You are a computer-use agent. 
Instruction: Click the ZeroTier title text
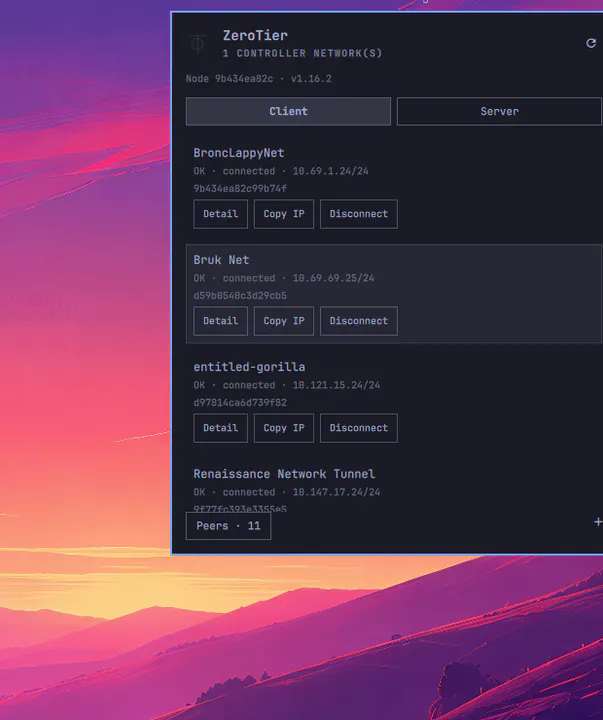click(x=255, y=35)
